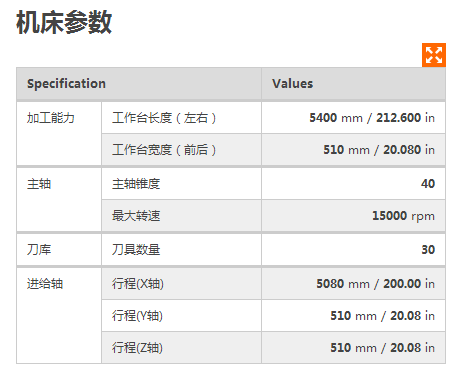The height and width of the screenshot is (384, 462).
Task: Click the 机床参数 page heading
Action: 64,22
